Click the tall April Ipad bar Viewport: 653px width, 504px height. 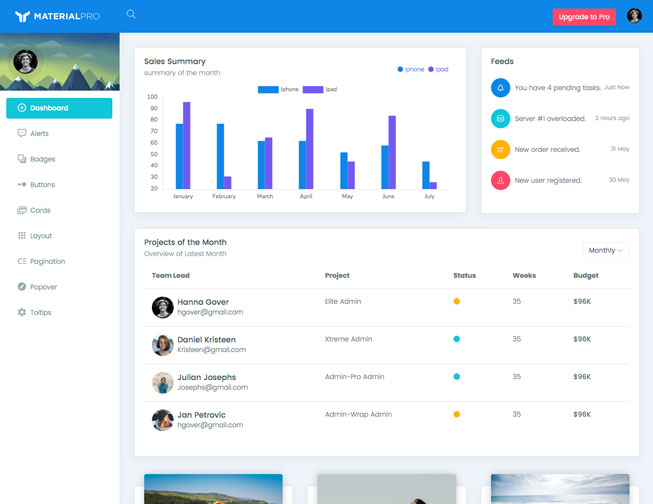tap(310, 148)
